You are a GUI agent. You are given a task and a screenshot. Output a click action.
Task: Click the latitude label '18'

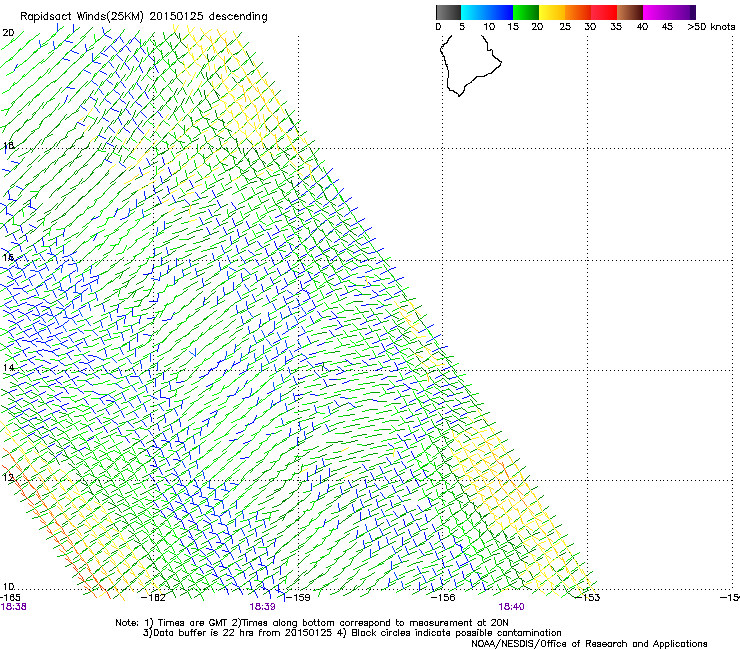pos(8,145)
